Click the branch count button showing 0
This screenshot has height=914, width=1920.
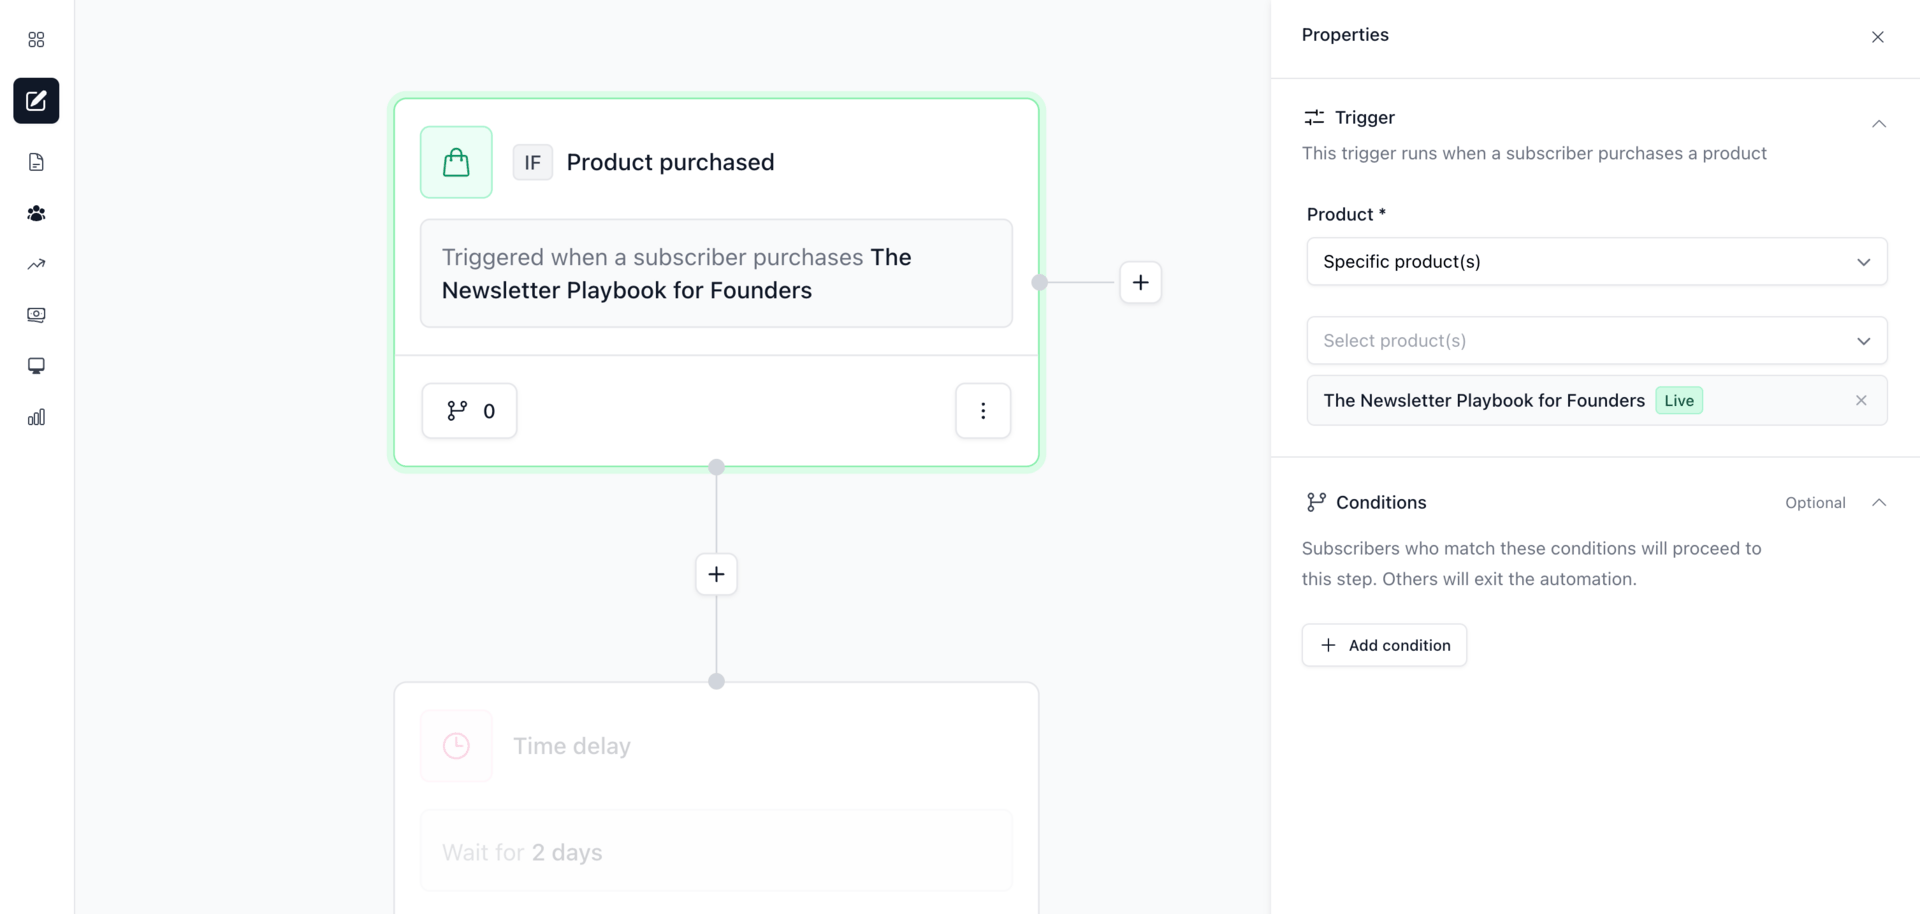pos(469,411)
